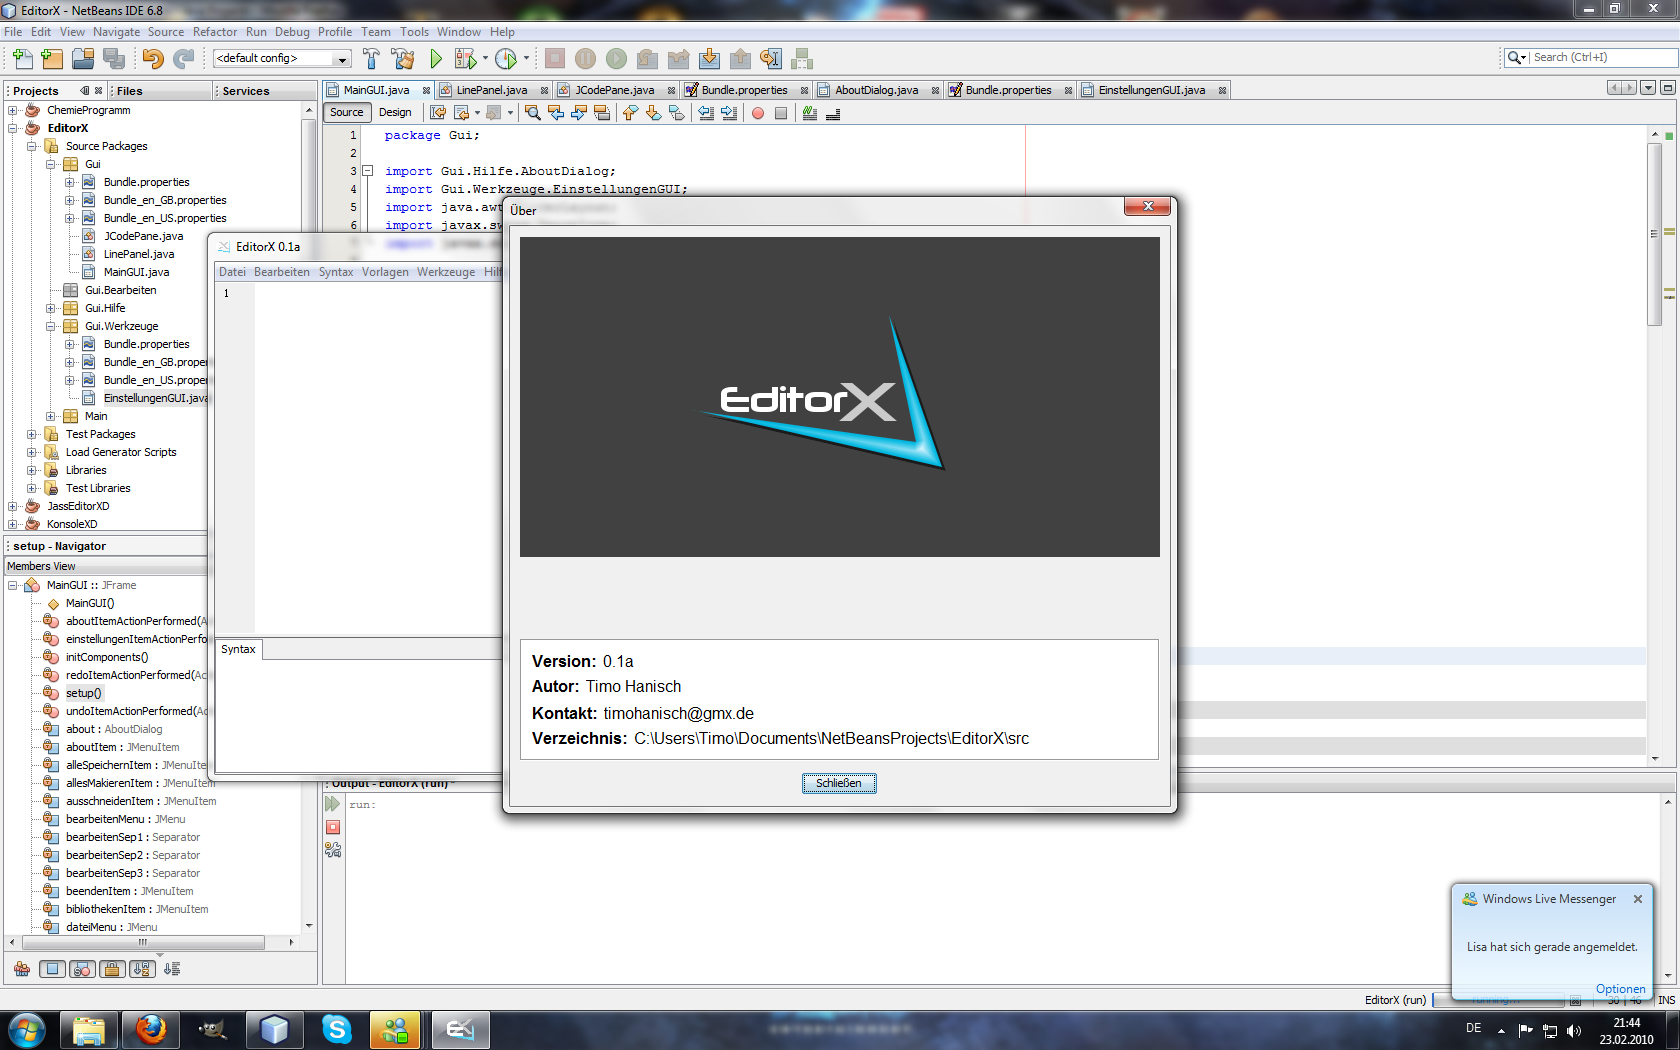
Task: Switch to the LinePanel.java tab
Action: click(491, 90)
